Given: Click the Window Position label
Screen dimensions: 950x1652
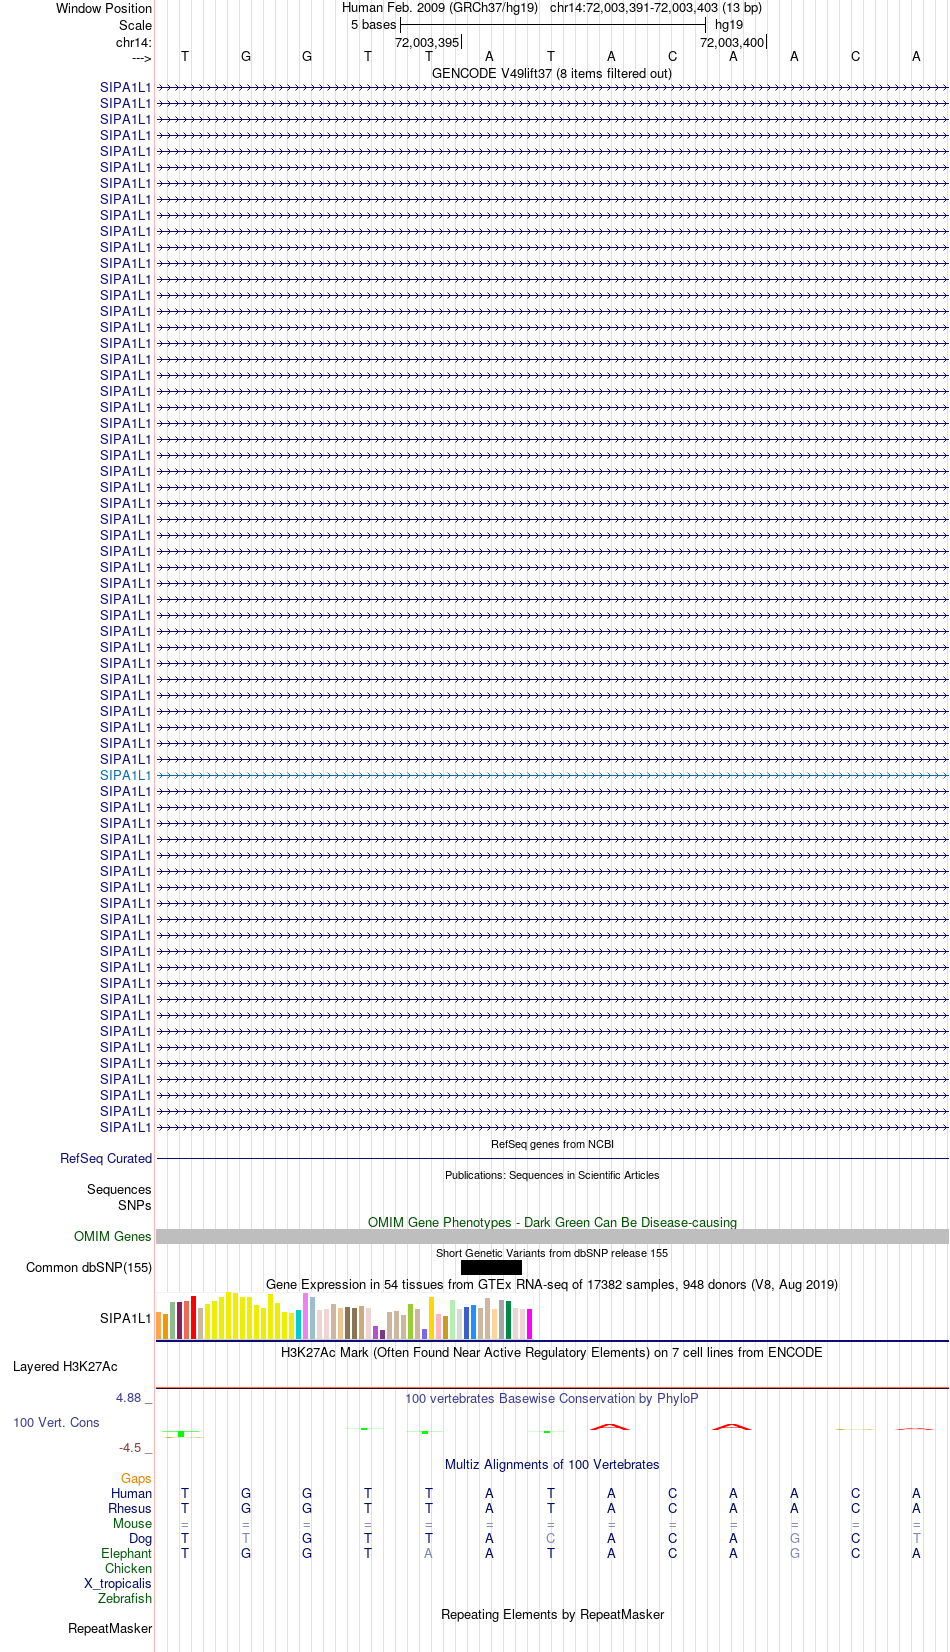Looking at the screenshot, I should pos(104,8).
